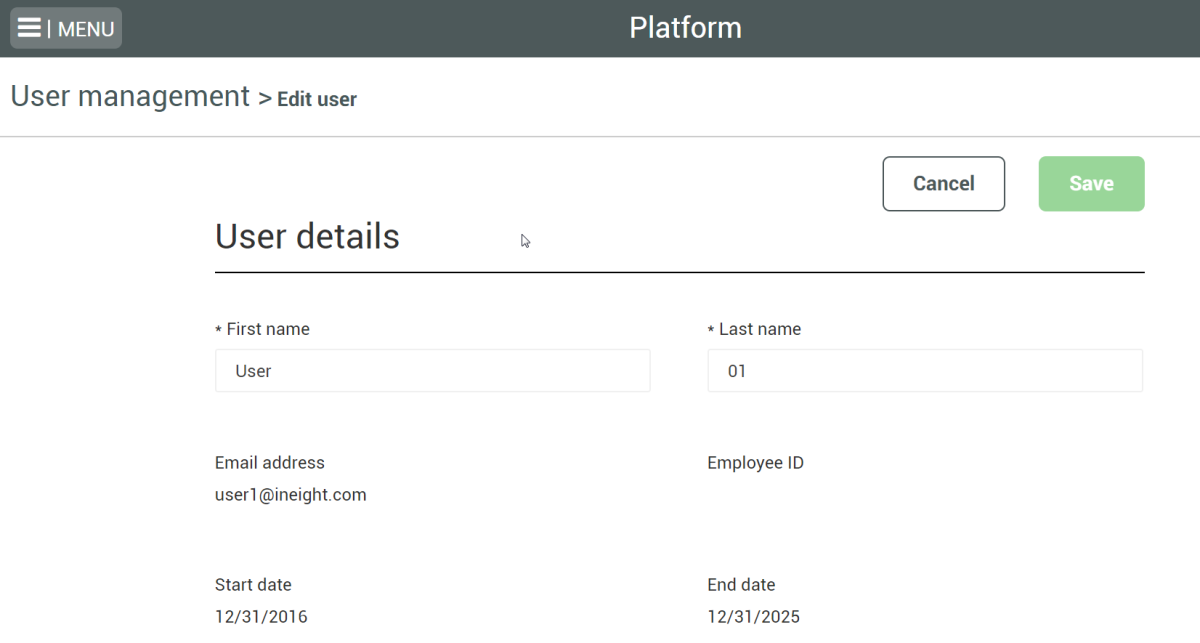Click the Edit user breadcrumb text
1200x643 pixels.
pos(317,99)
